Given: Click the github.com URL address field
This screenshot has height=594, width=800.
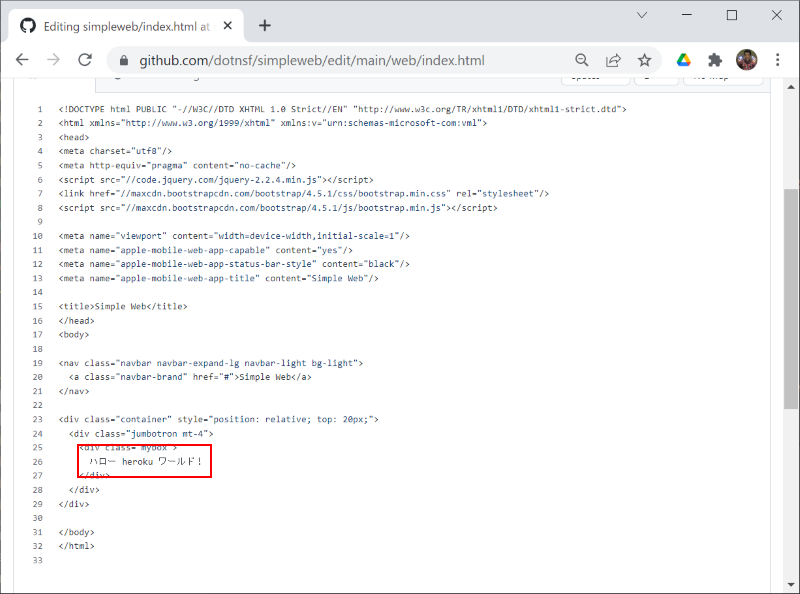Looking at the screenshot, I should 312,61.
